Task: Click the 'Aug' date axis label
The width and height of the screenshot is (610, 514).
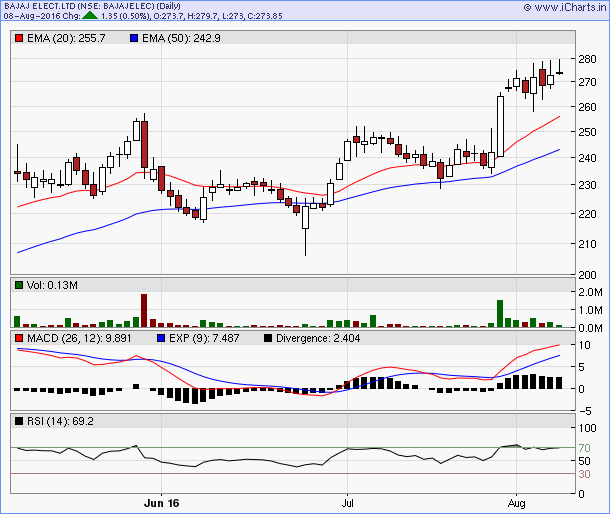Action: pyautogui.click(x=516, y=503)
